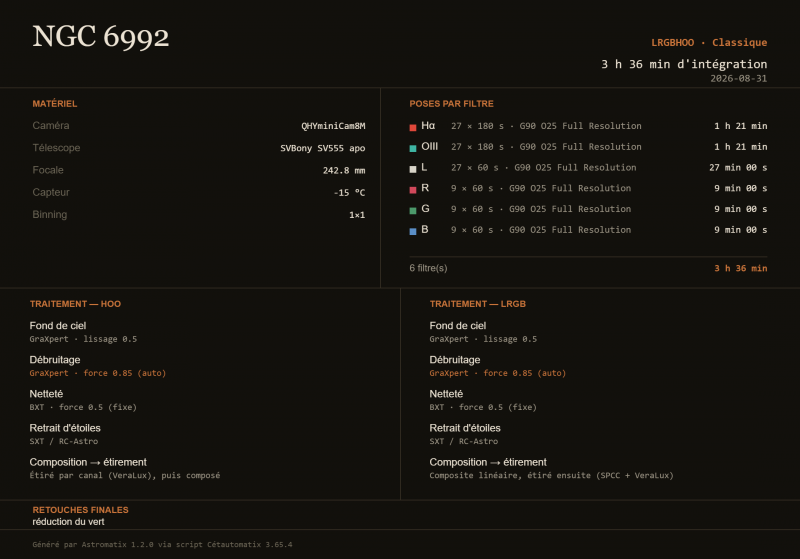The image size is (800, 559).
Task: Click the Télescope label
Action: coord(56,148)
